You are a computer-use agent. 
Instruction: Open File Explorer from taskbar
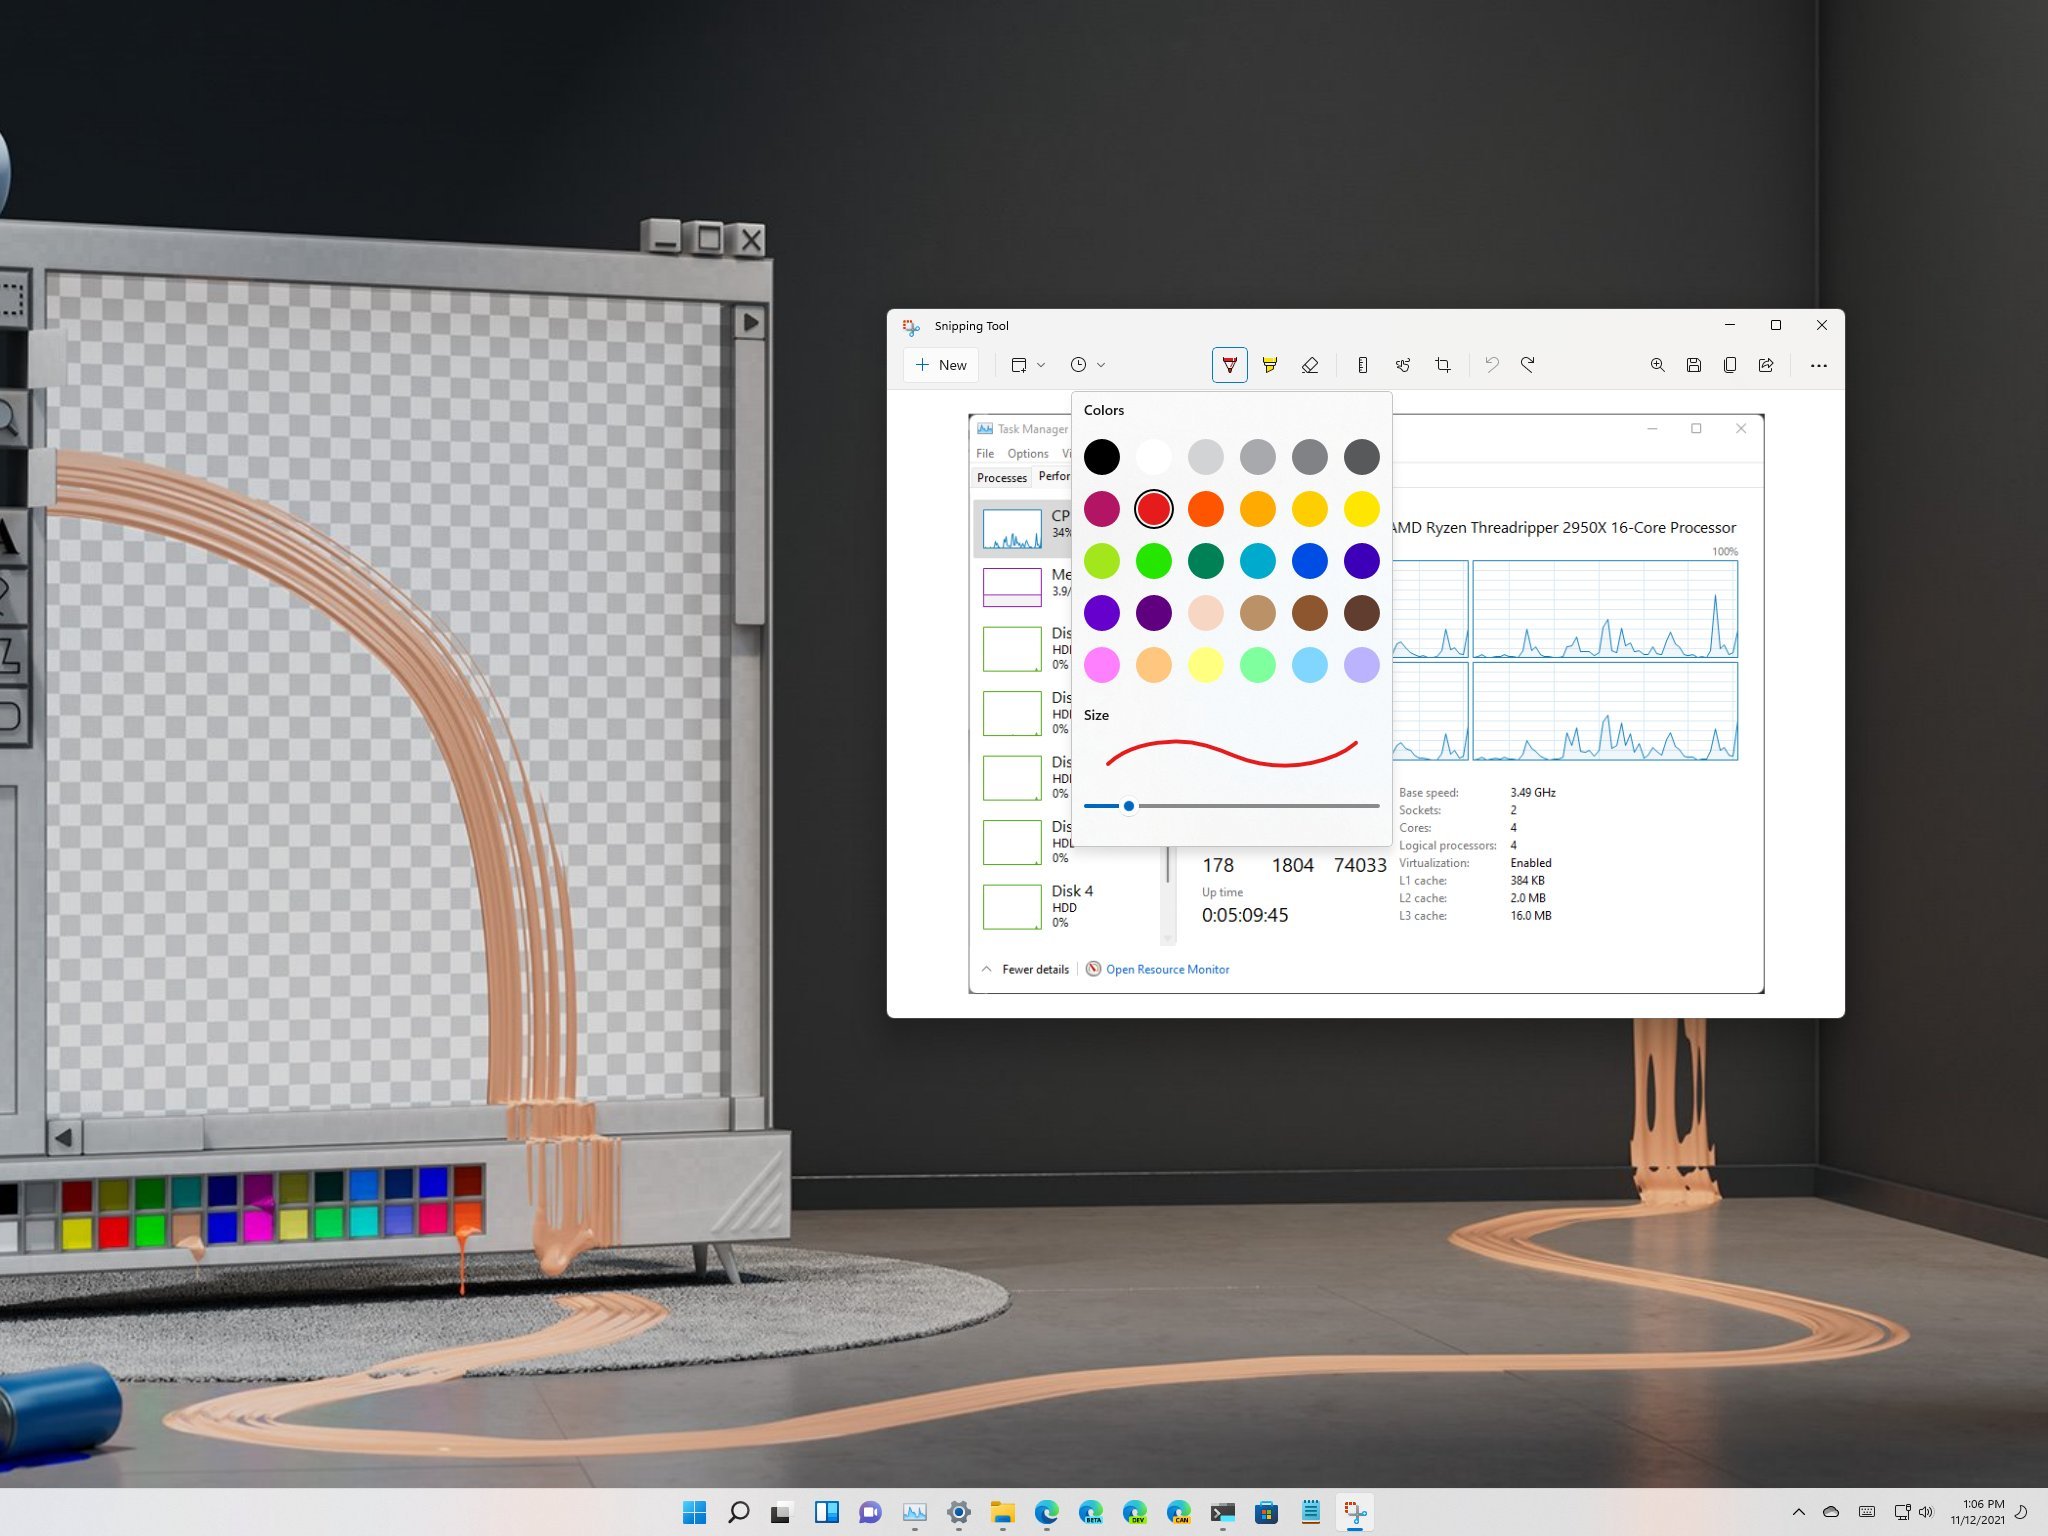click(1002, 1512)
